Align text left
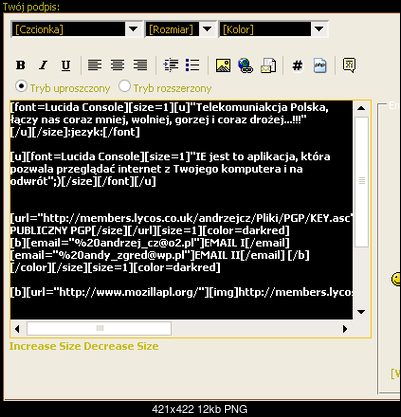 coord(95,65)
